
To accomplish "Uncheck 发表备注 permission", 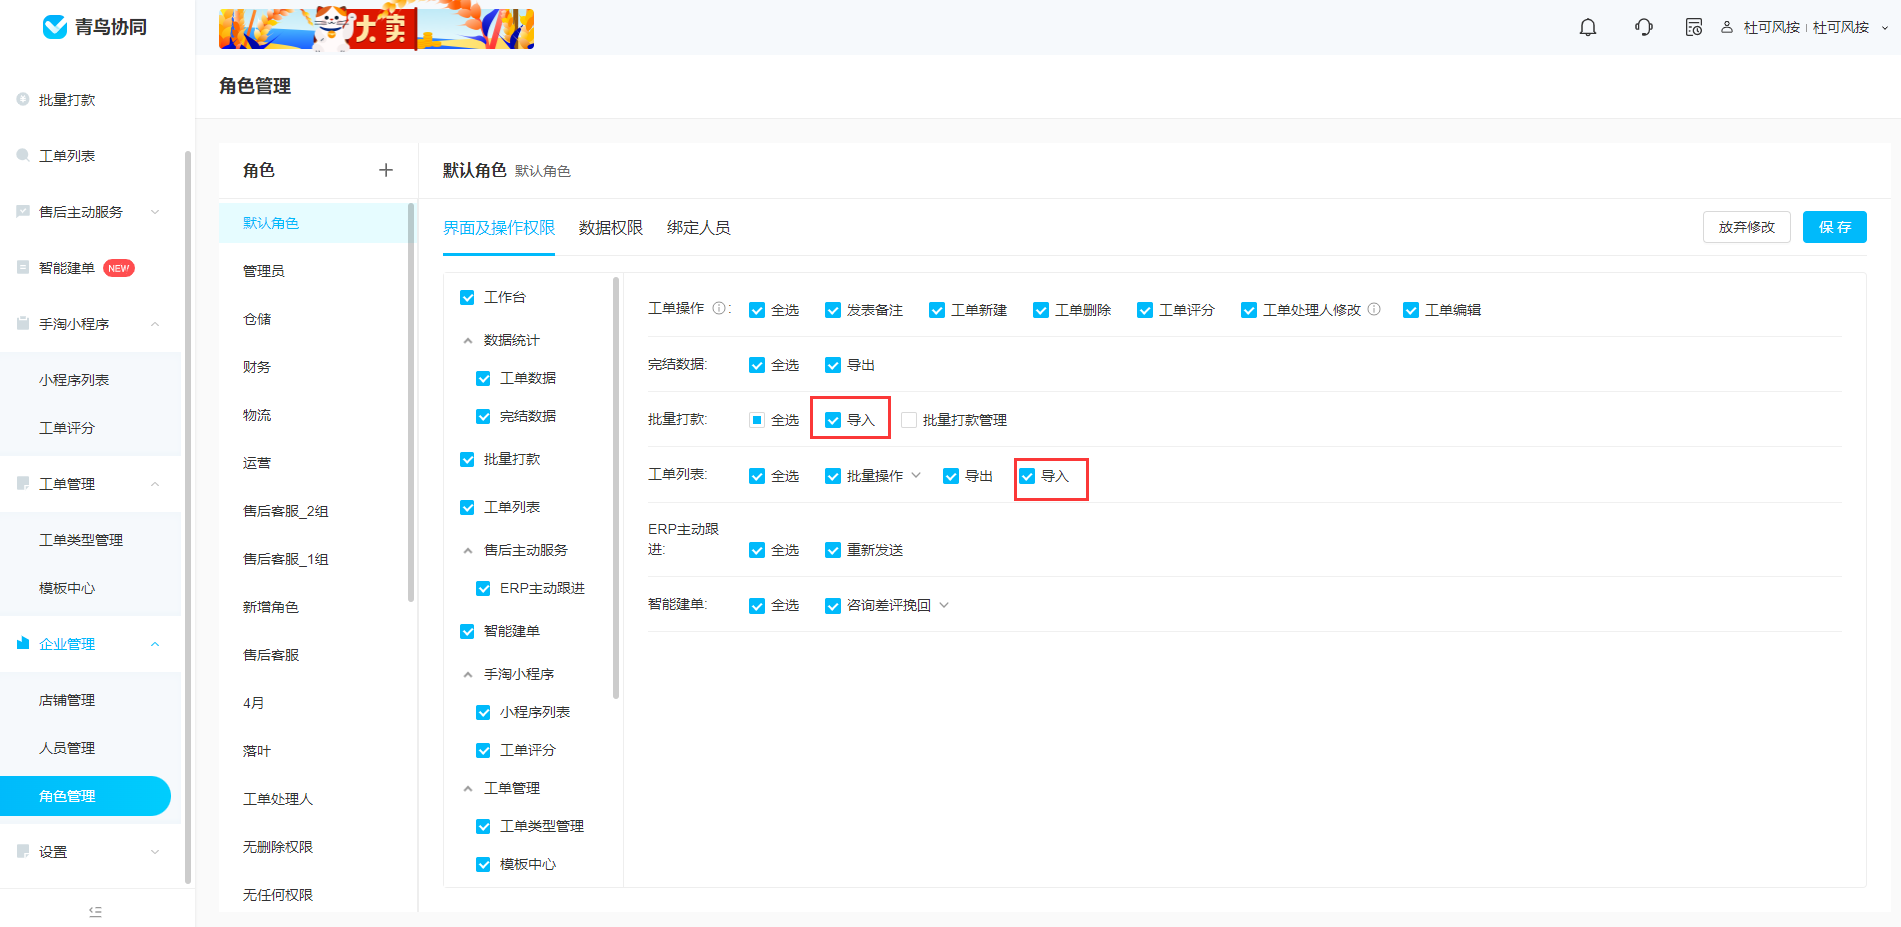I will [833, 310].
